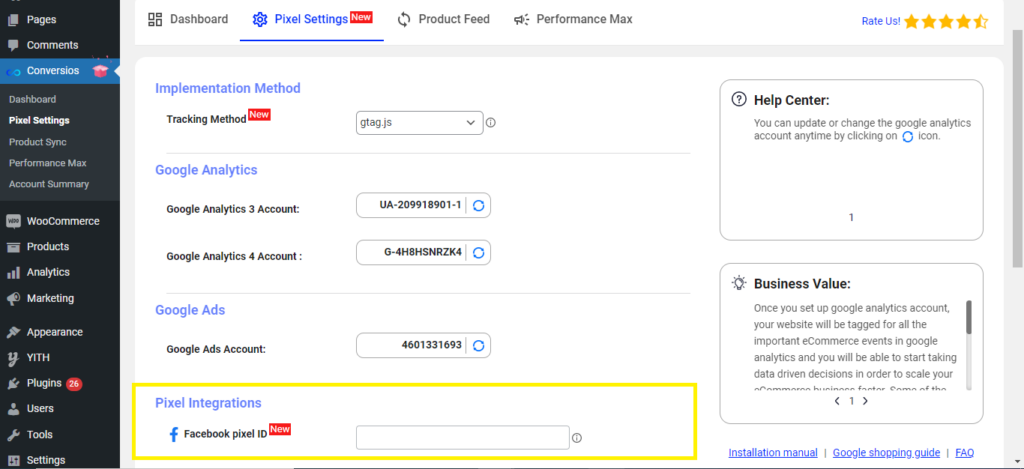Screen dimensions: 1024x469
Task: Click info icon beside Tracking Method dropdown
Action: coord(491,123)
